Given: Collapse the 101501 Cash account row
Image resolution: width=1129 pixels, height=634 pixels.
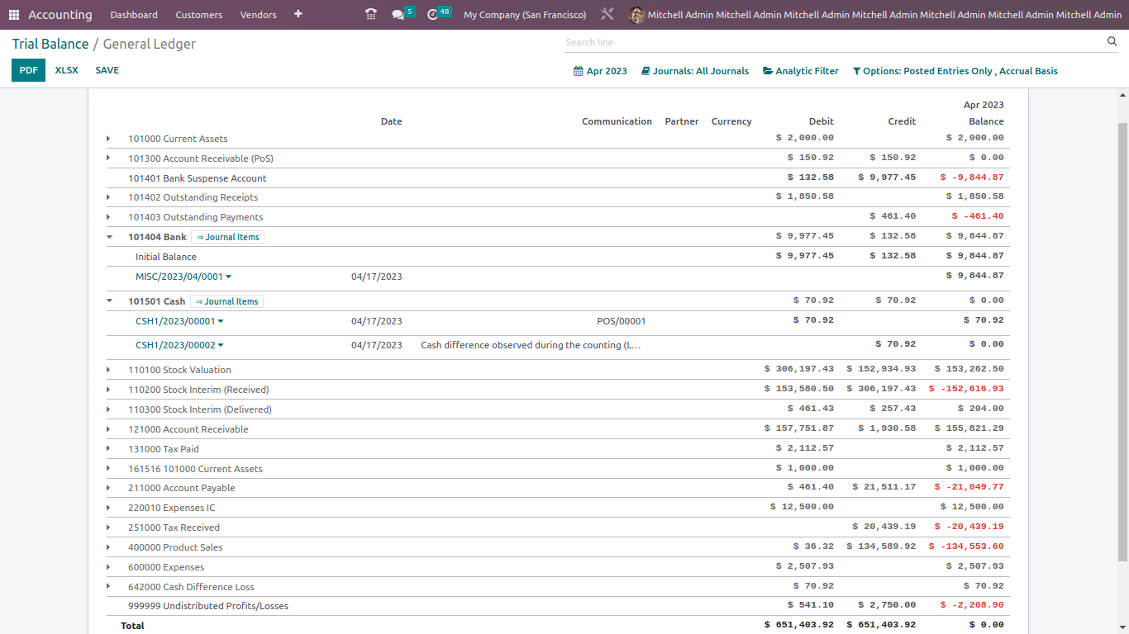Looking at the screenshot, I should click(x=109, y=301).
